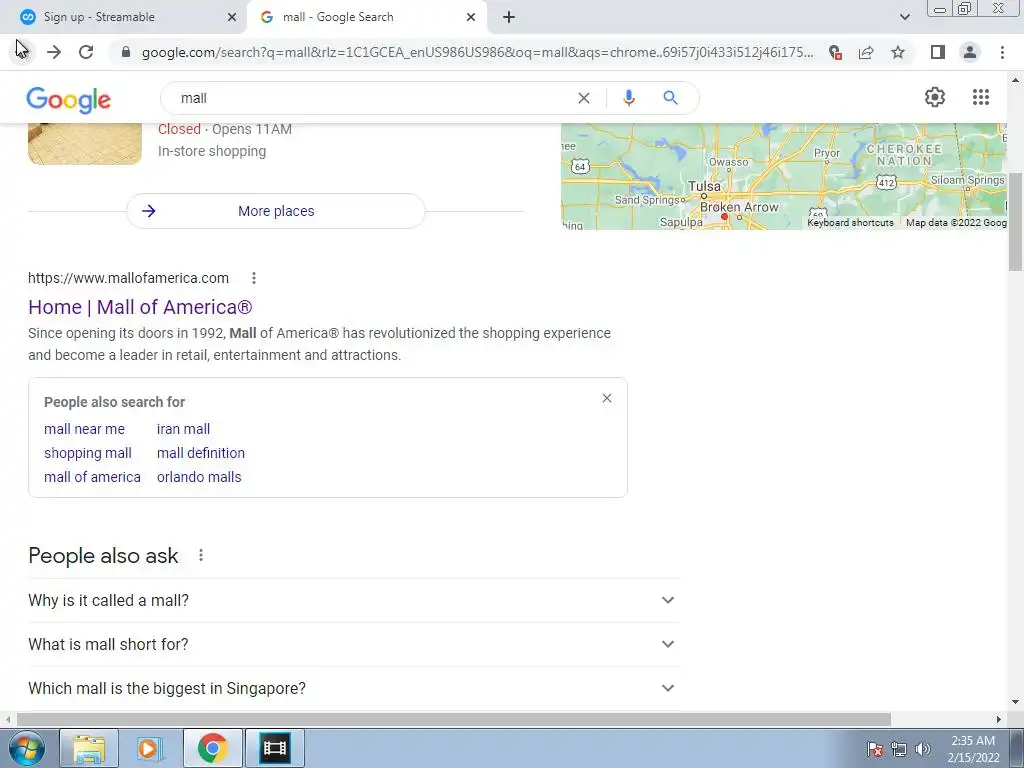This screenshot has height=768, width=1024.
Task: Open the Tulsa area map
Action: pyautogui.click(x=784, y=176)
